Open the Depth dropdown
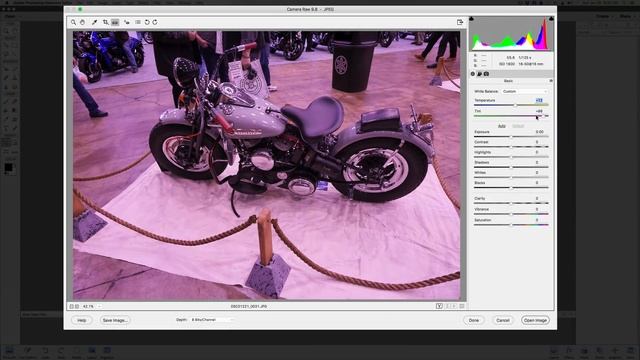This screenshot has height=360, width=640. click(213, 320)
